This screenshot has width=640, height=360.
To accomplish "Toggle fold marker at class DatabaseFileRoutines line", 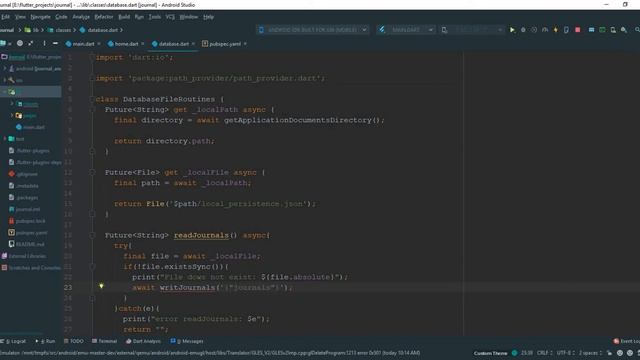I will [x=92, y=99].
